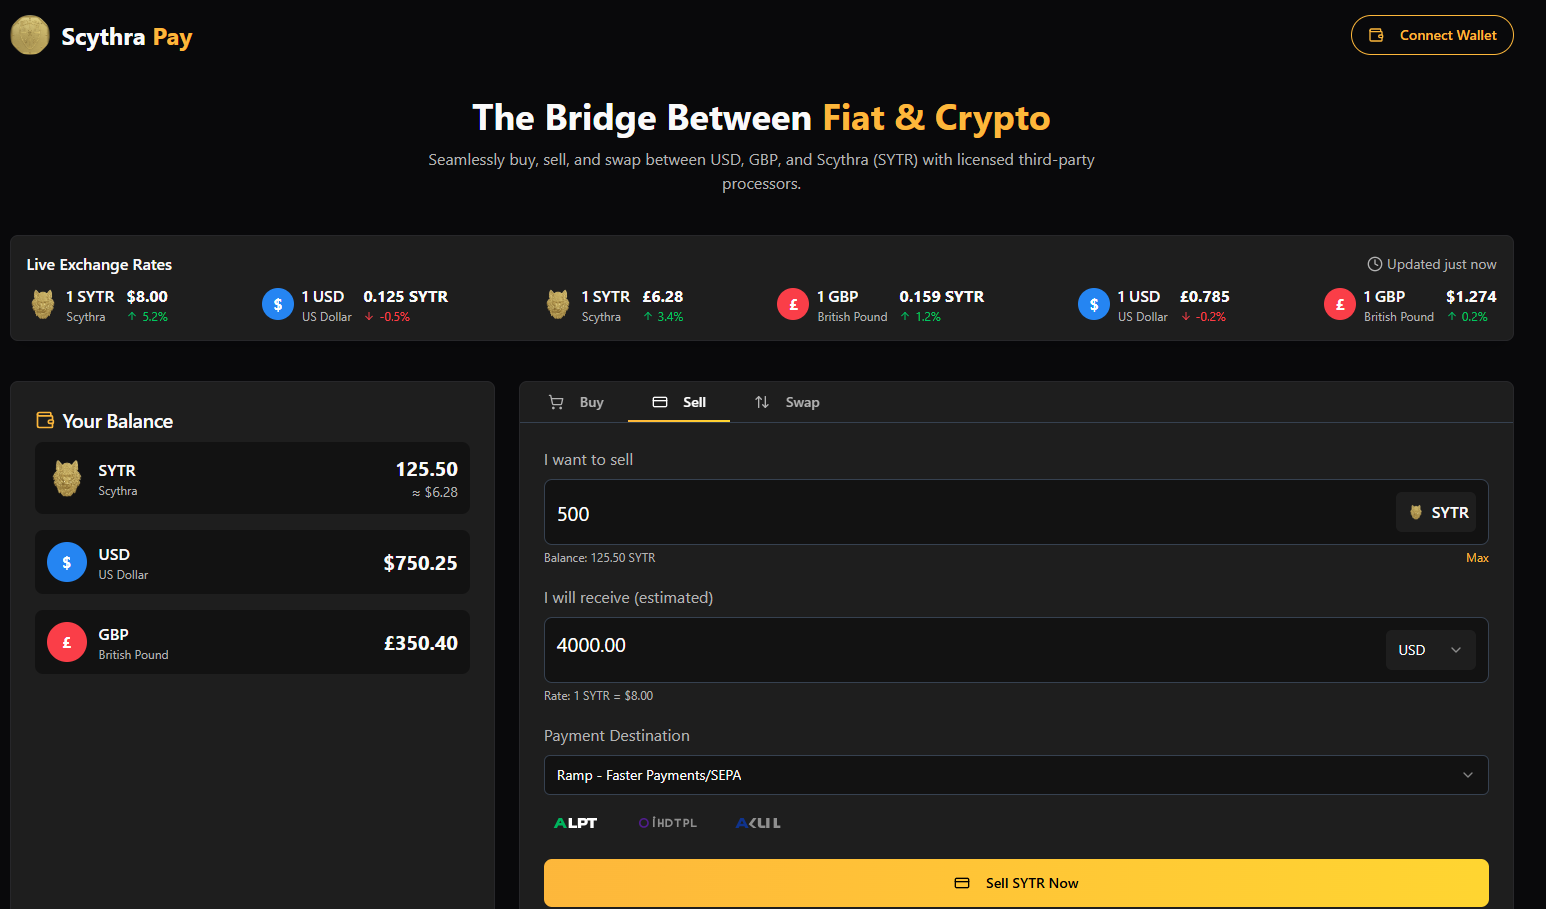This screenshot has width=1546, height=909.
Task: Click the ALPT payment provider logo
Action: (575, 823)
